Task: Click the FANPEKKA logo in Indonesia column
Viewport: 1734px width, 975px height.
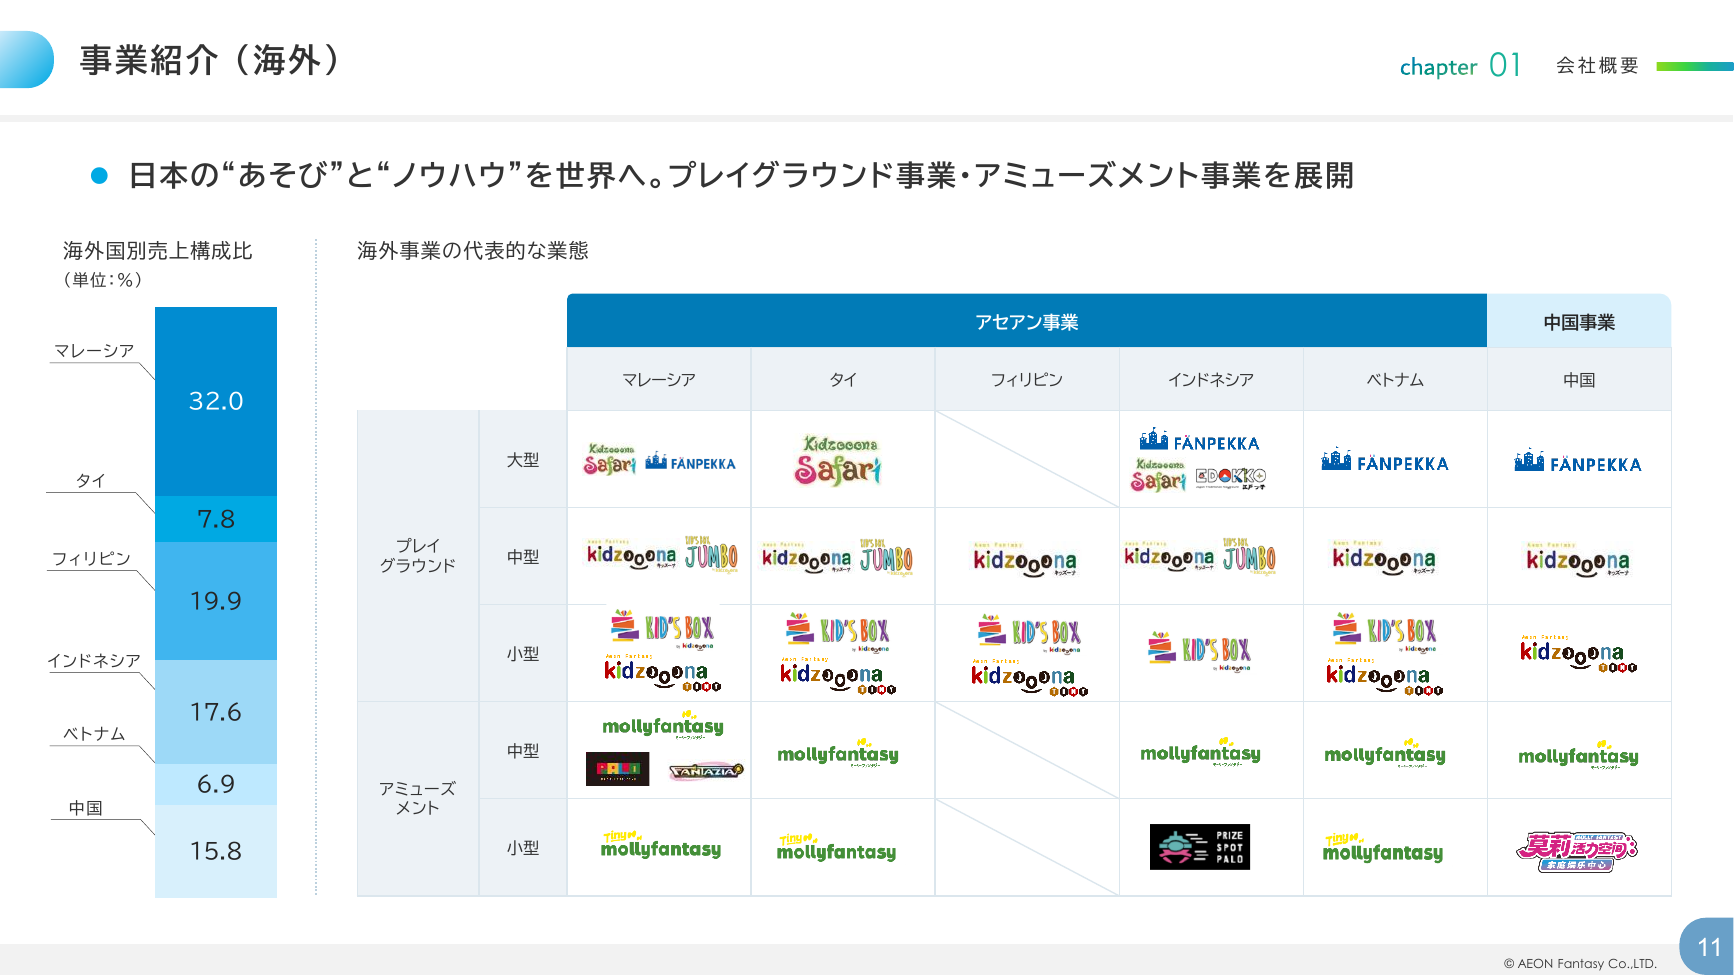Action: point(1199,440)
